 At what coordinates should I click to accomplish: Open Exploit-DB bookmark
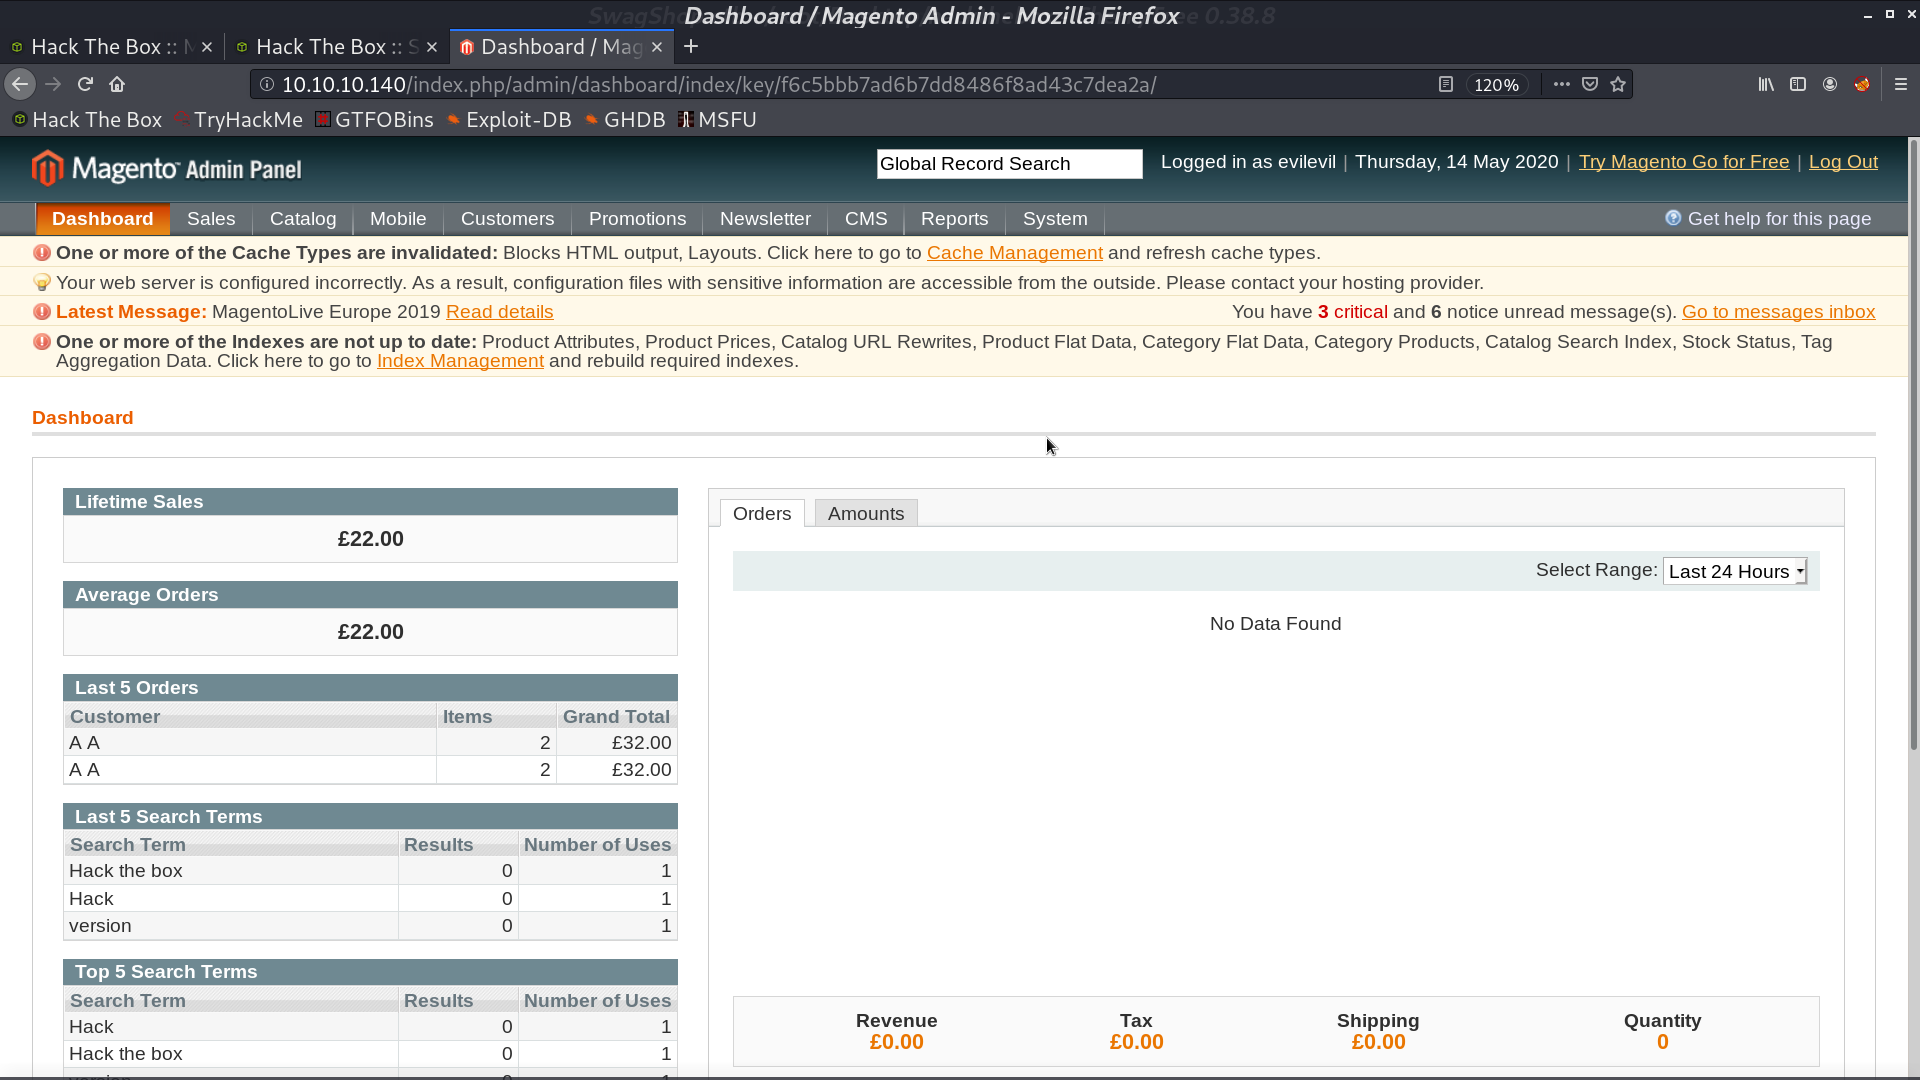click(509, 120)
